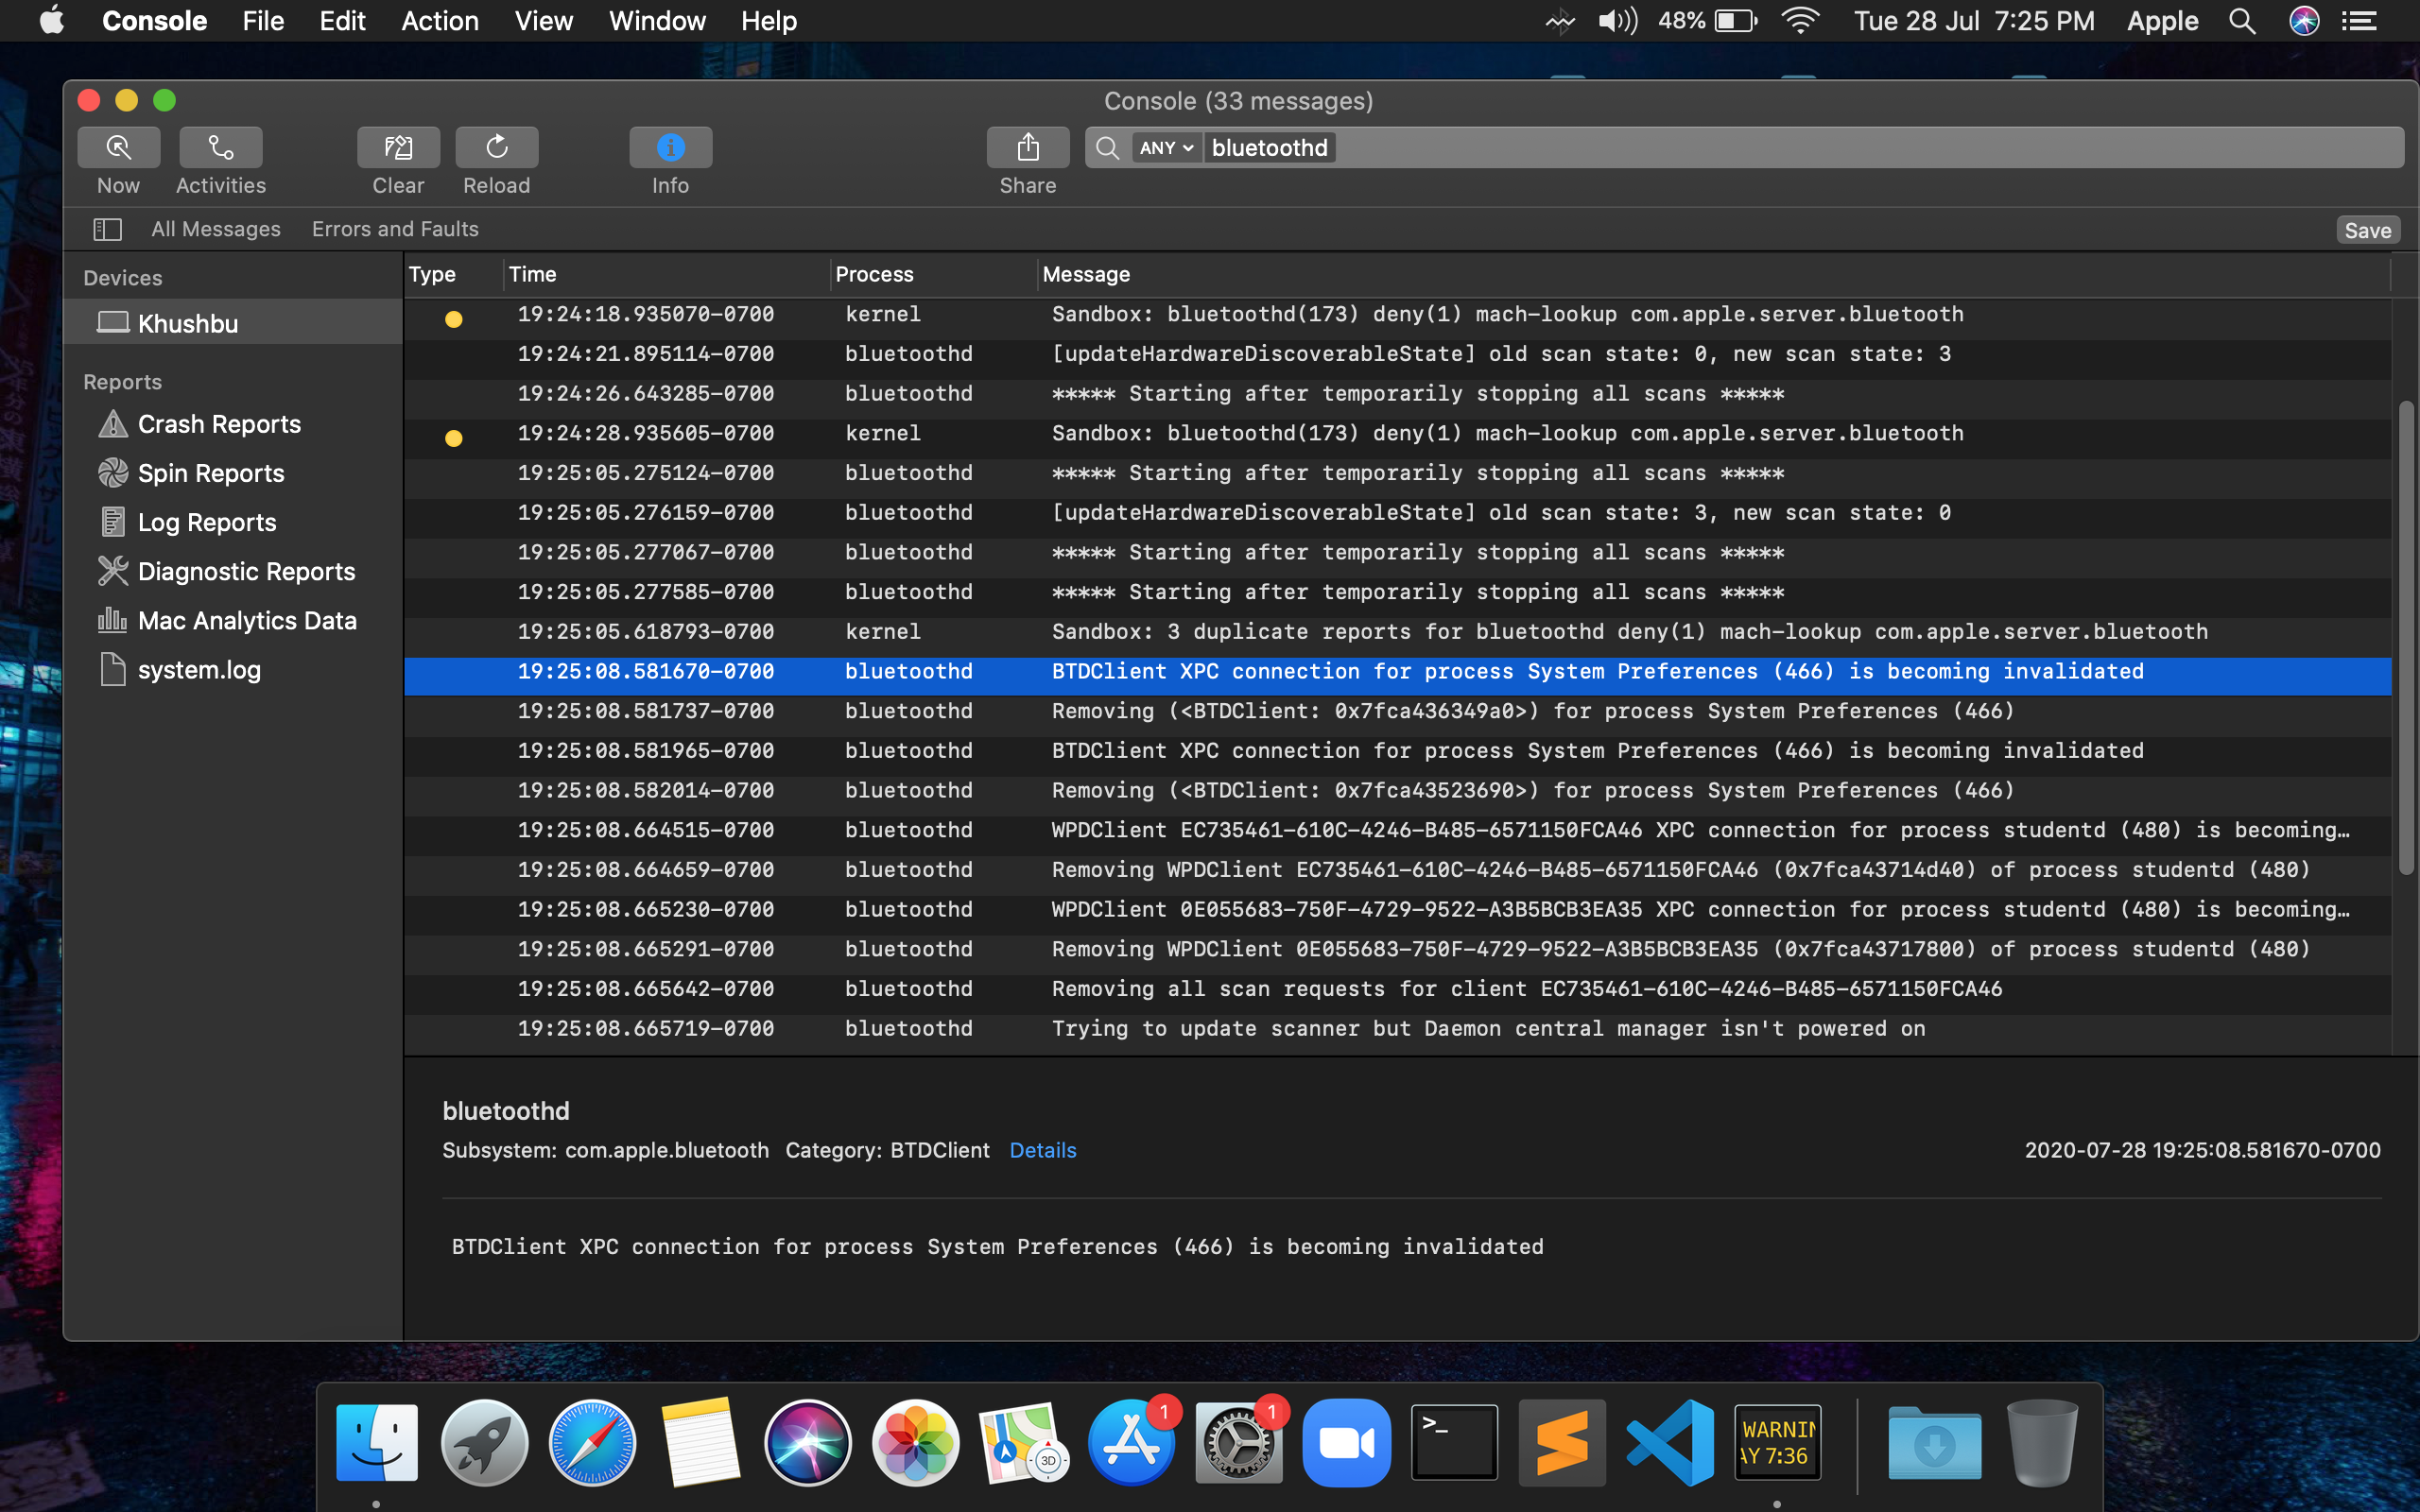
Task: Click the Details link
Action: click(1042, 1150)
